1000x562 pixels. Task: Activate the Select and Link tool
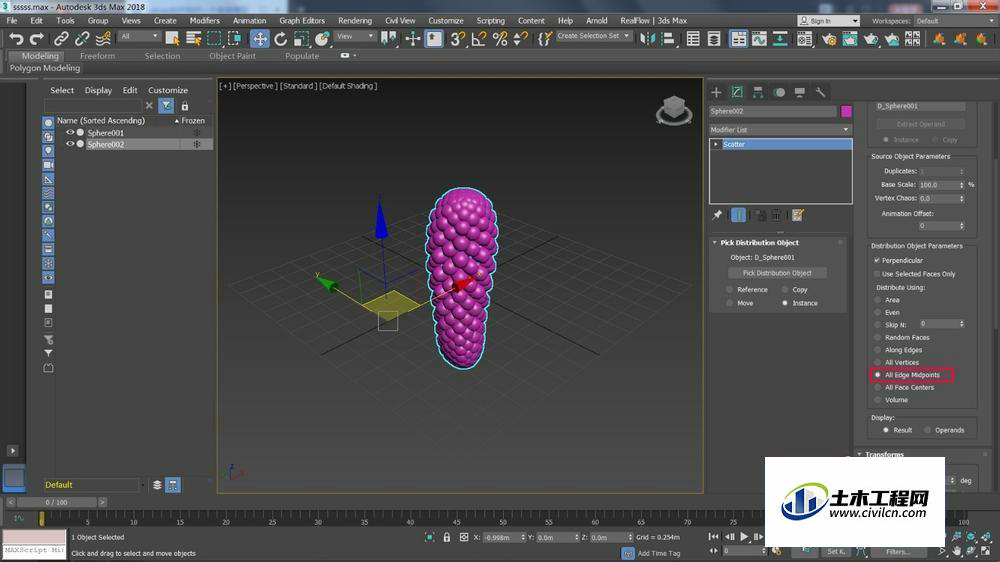coord(61,39)
